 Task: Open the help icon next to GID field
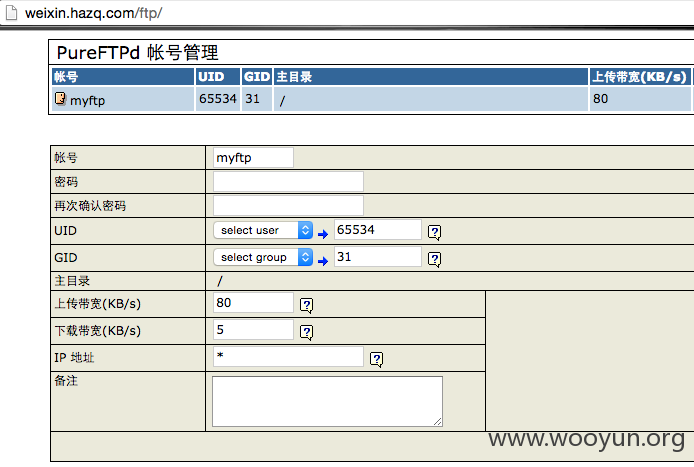tap(434, 259)
